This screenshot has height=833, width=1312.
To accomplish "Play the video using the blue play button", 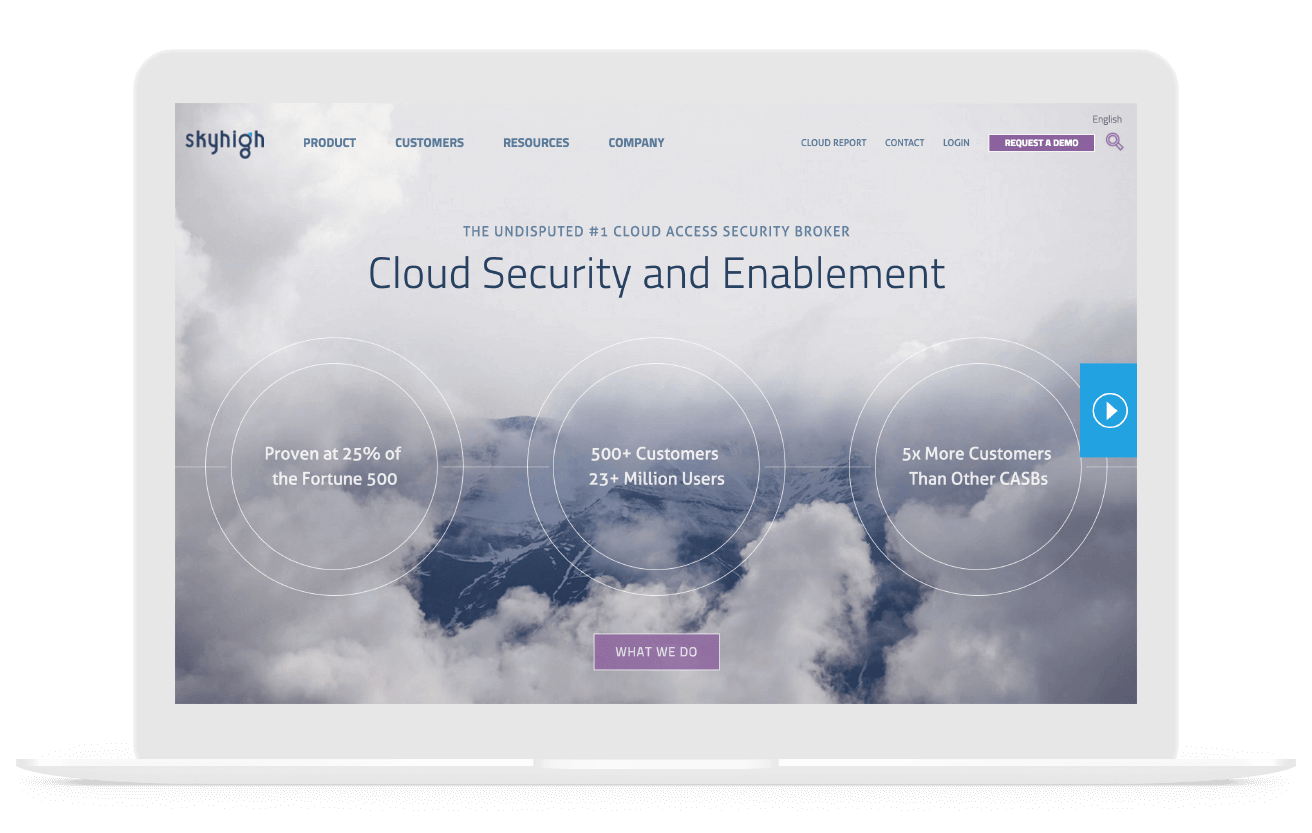I will [x=1109, y=410].
